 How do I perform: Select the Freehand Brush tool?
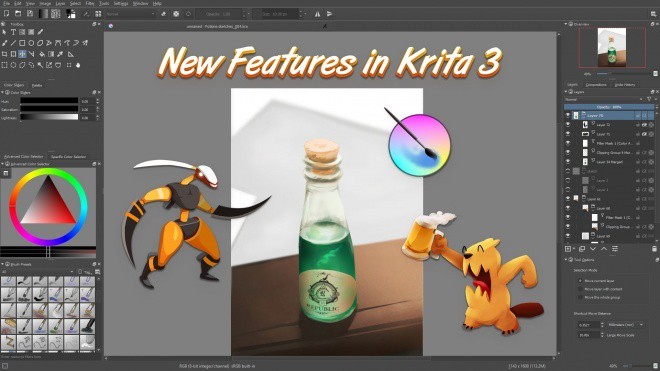tap(4, 43)
